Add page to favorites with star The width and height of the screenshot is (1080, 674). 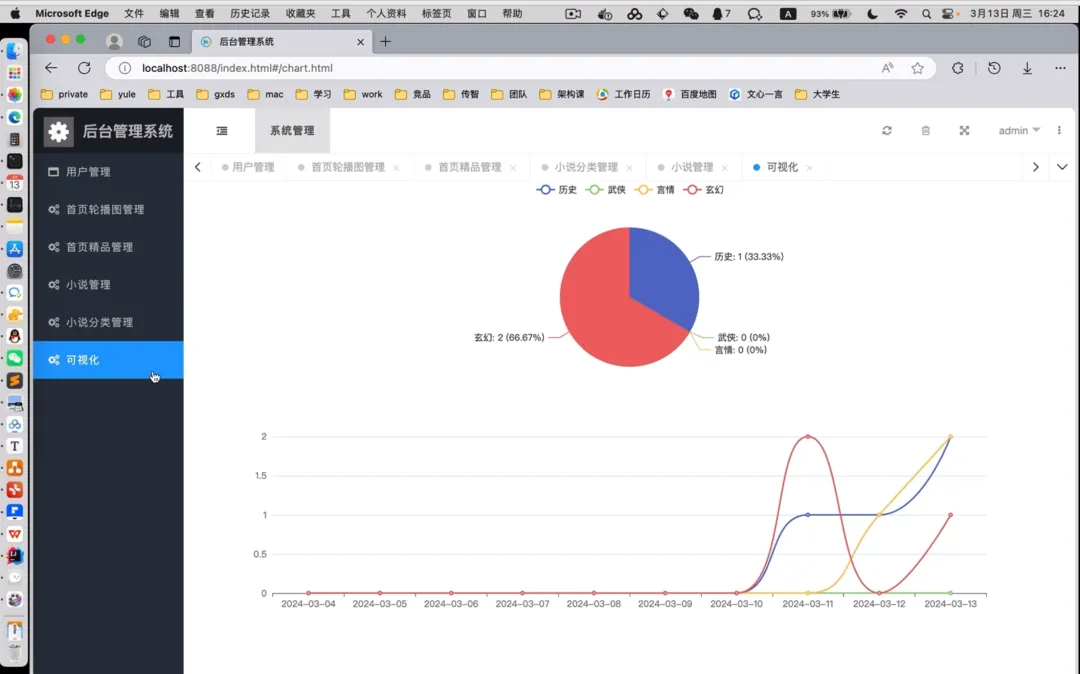click(917, 67)
